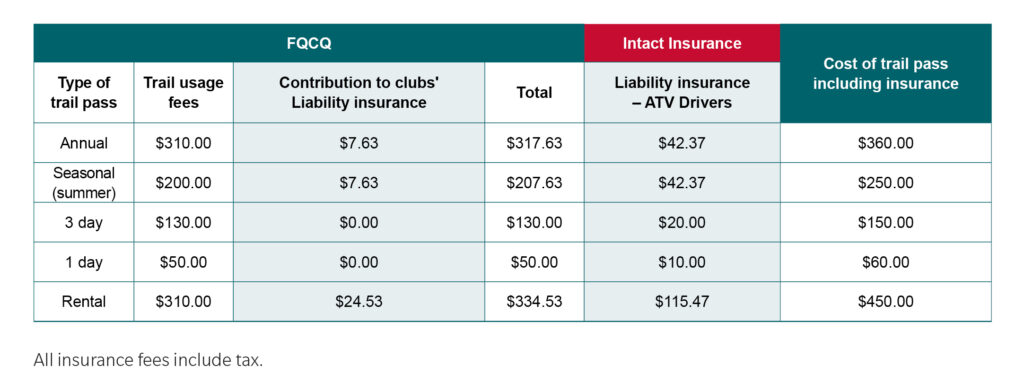
Task: Click the All insurance fees include tax note
Action: pyautogui.click(x=148, y=361)
